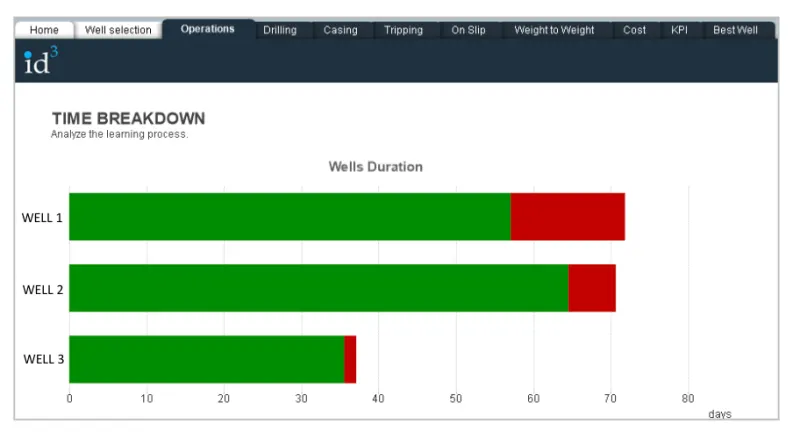Click the Wells Duration chart title
800x446 pixels.
pos(376,167)
